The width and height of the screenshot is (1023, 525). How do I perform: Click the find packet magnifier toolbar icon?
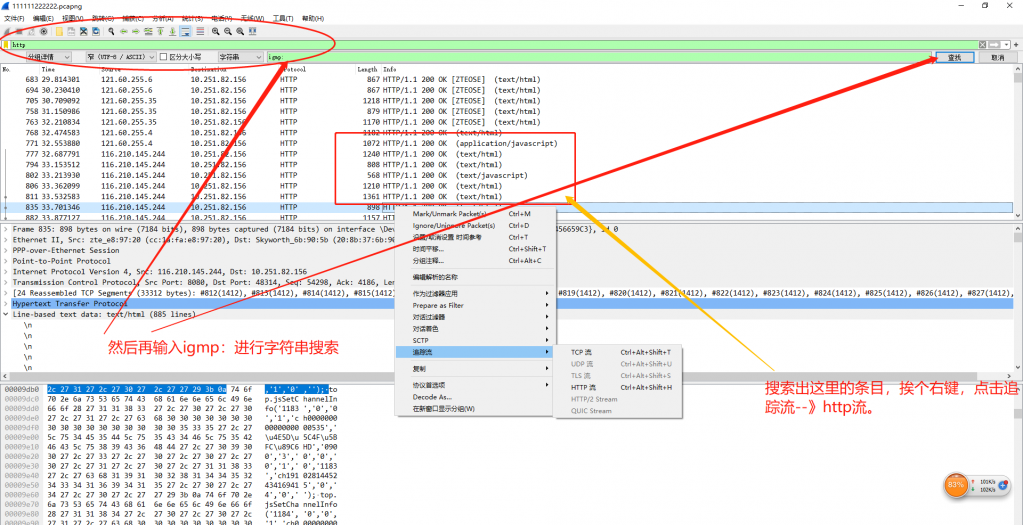pyautogui.click(x=110, y=31)
